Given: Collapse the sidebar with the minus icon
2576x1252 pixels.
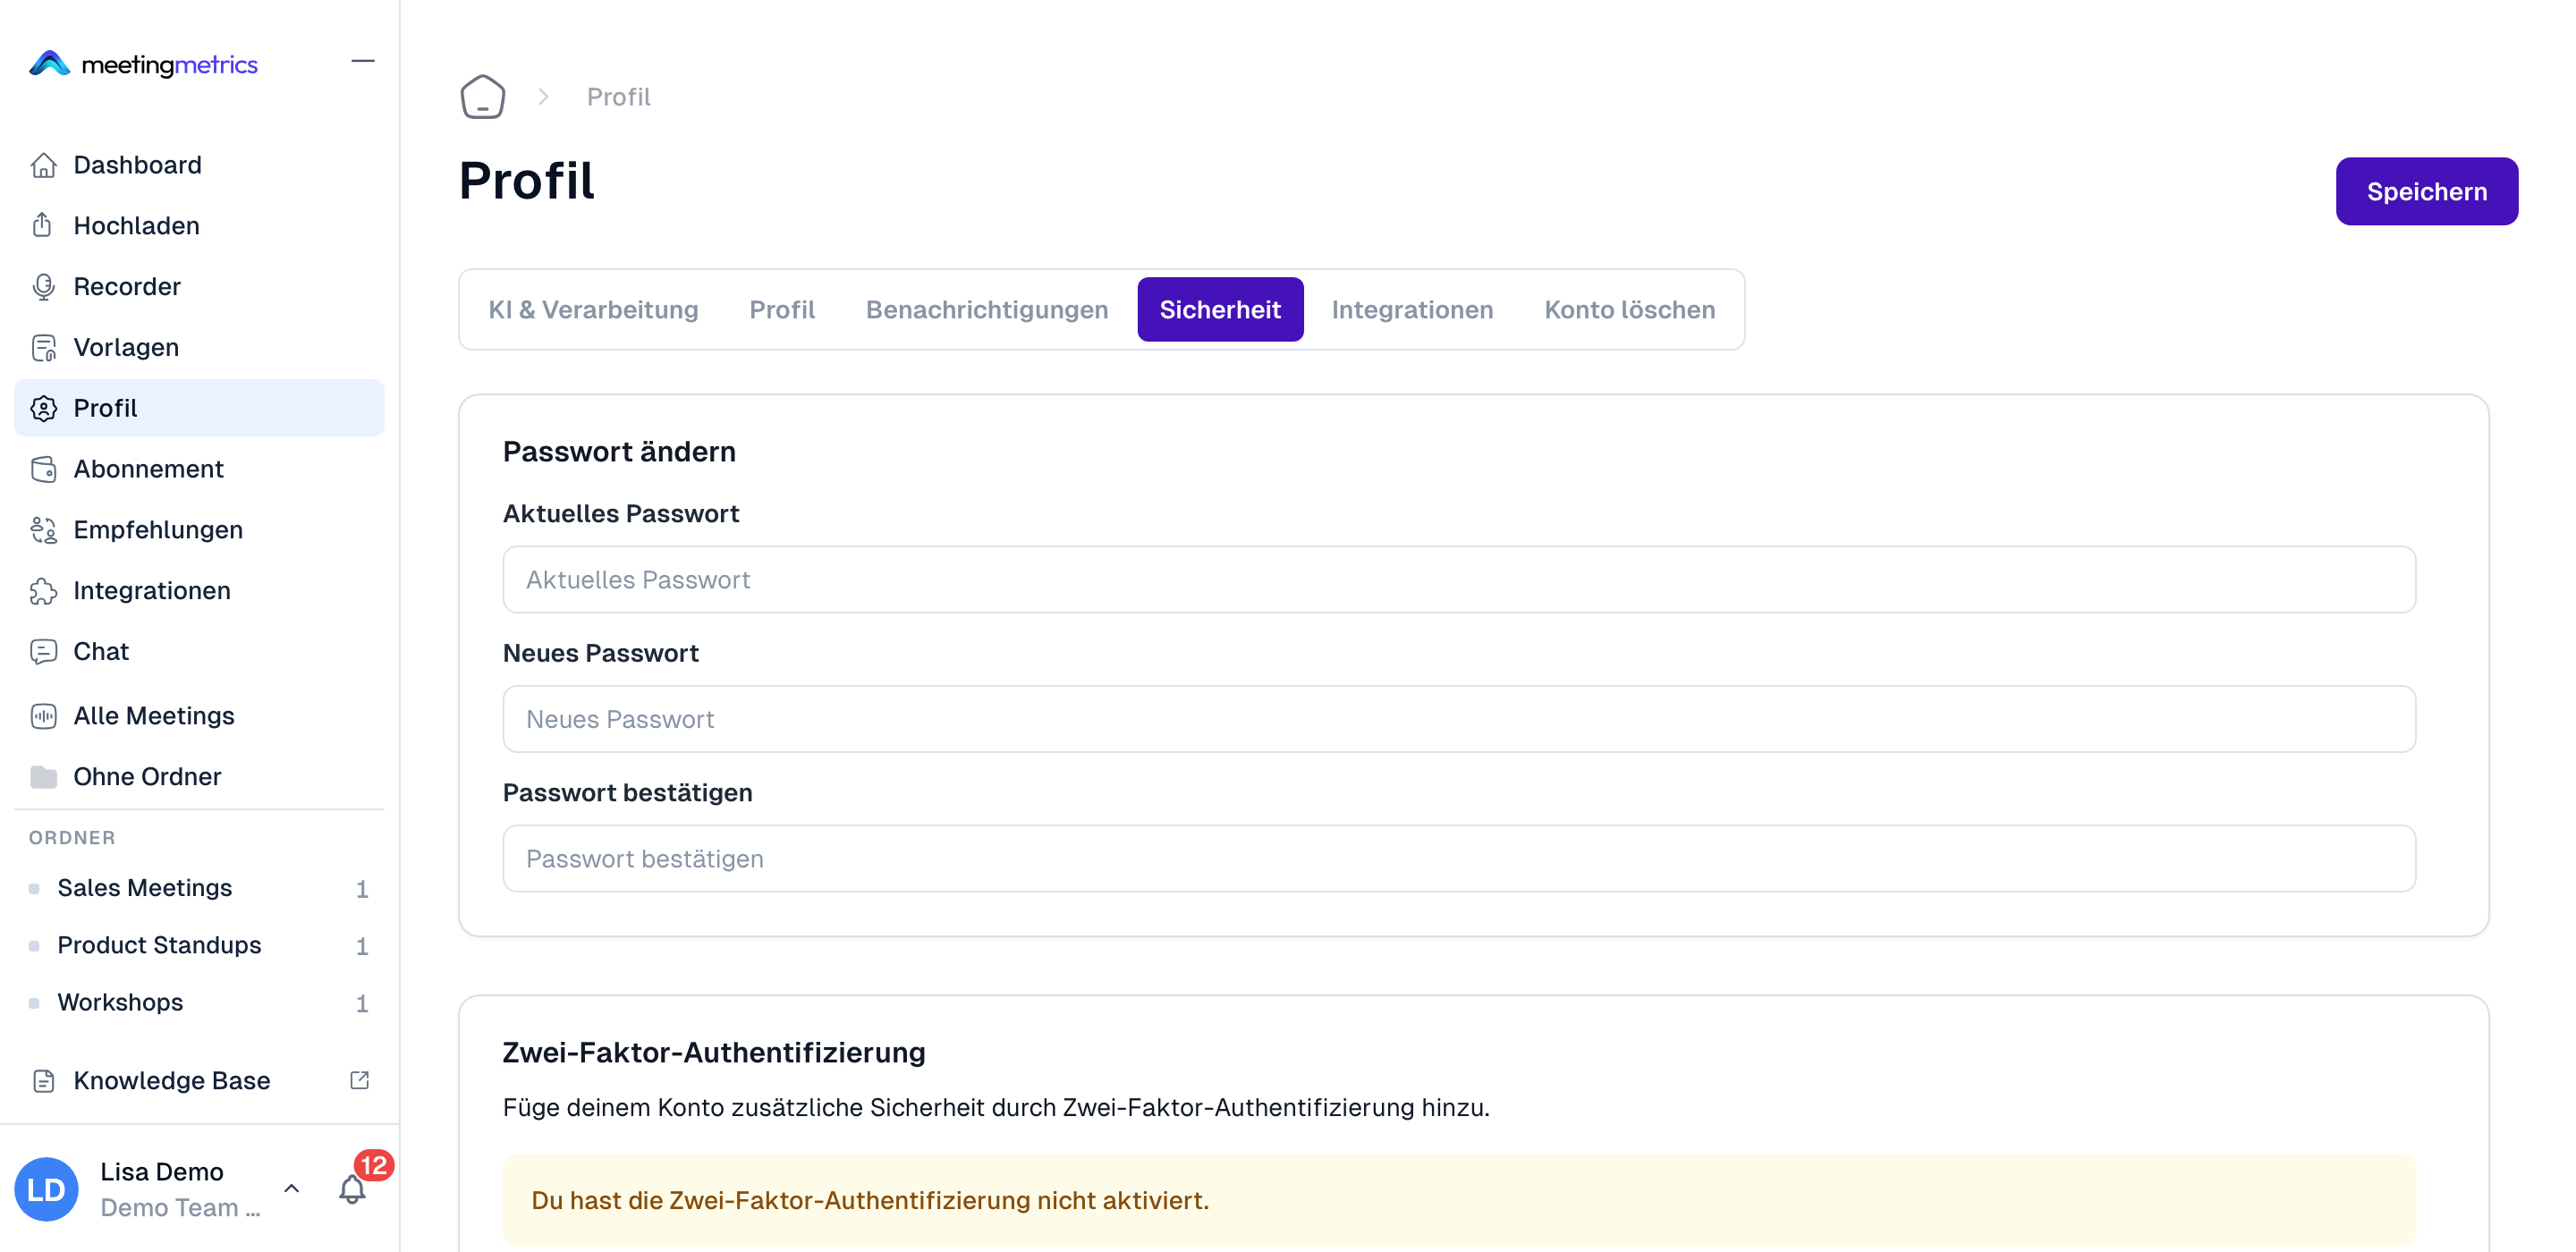Looking at the screenshot, I should tap(363, 61).
